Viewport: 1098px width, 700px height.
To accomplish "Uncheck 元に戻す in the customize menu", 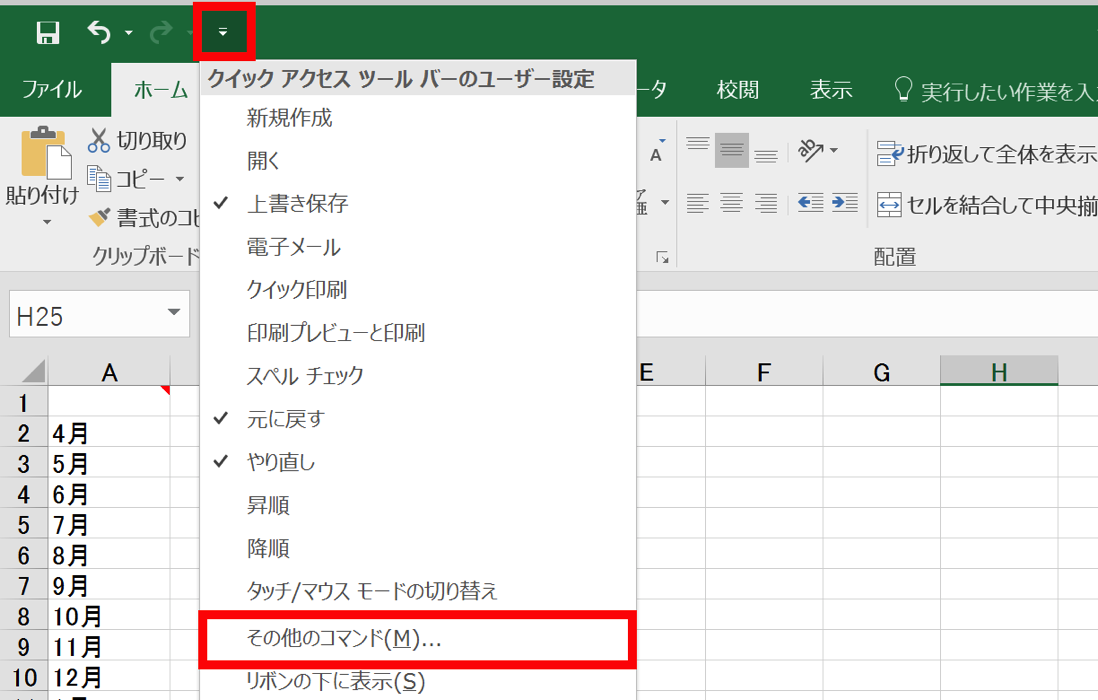I will point(285,419).
